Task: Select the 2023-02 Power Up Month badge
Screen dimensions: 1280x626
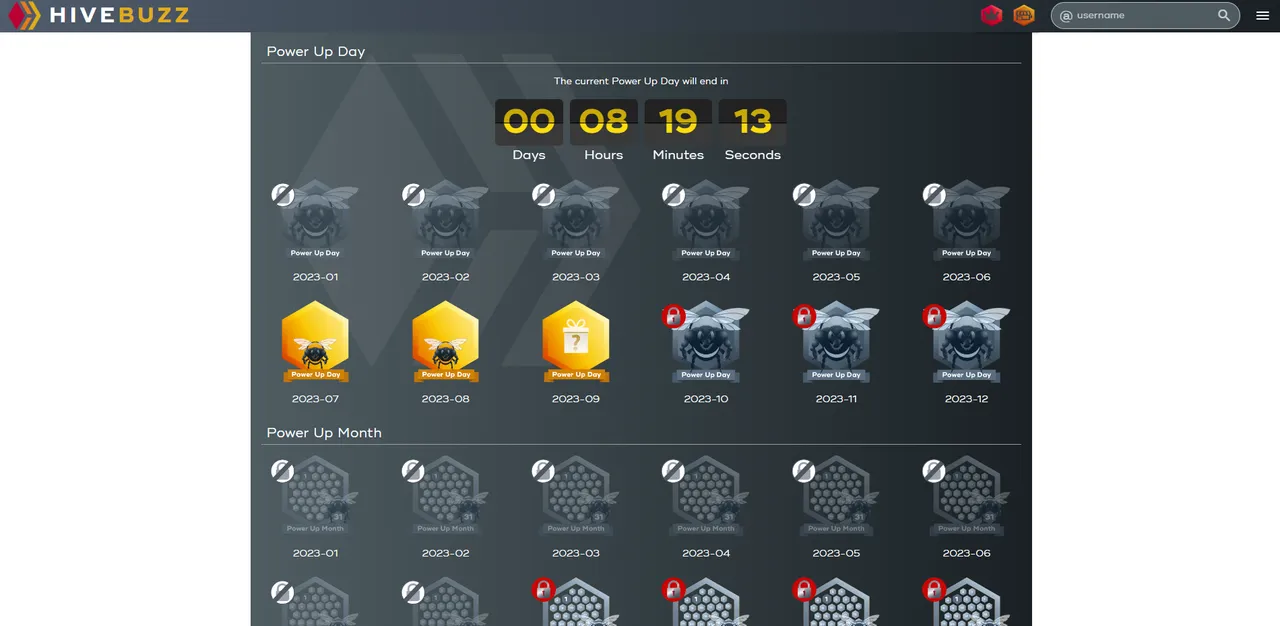Action: [x=445, y=497]
